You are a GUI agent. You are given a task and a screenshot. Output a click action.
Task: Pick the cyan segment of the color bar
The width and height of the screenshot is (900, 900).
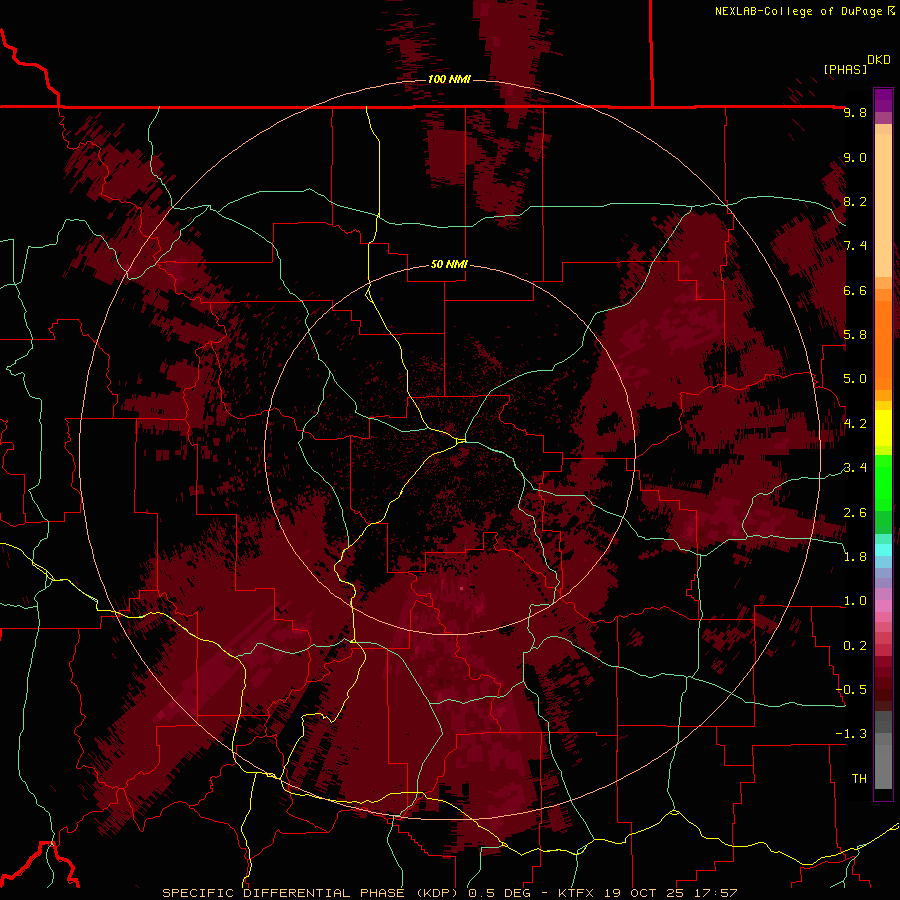883,550
